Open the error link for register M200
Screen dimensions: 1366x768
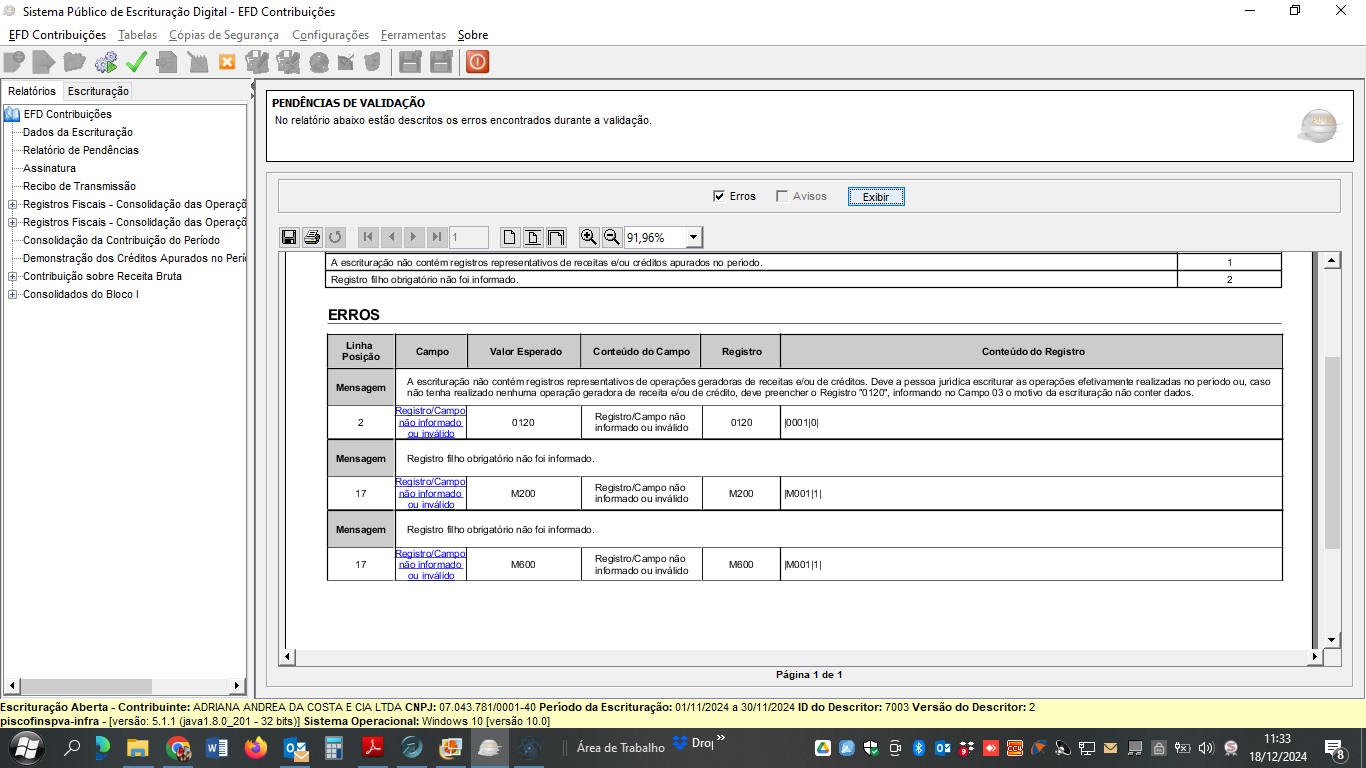431,493
